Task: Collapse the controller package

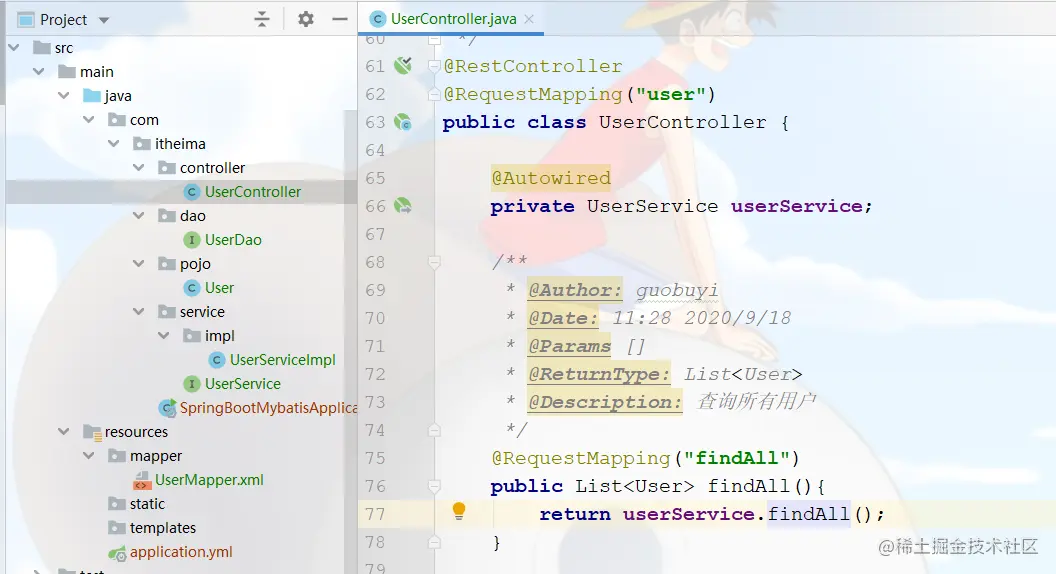Action: tap(139, 168)
